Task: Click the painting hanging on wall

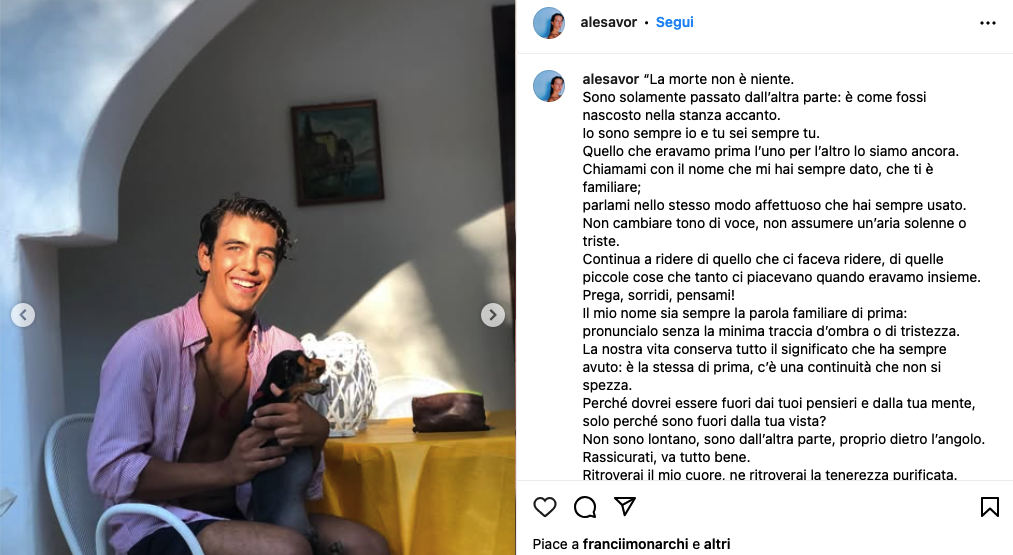Action: [x=337, y=152]
